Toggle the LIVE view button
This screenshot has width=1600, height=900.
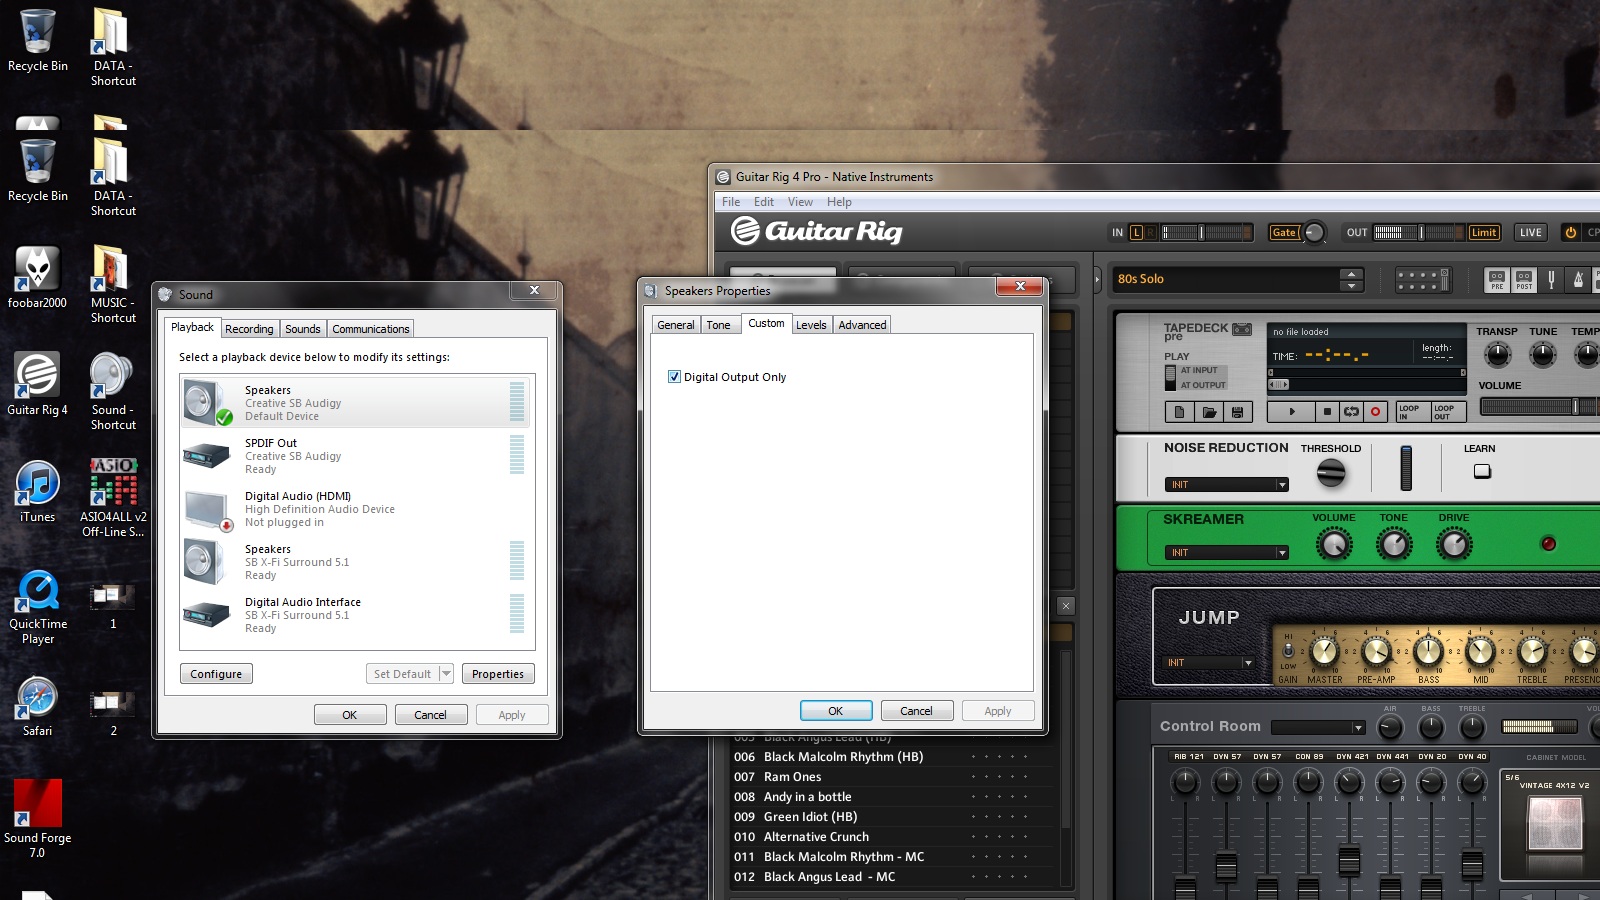pos(1530,232)
